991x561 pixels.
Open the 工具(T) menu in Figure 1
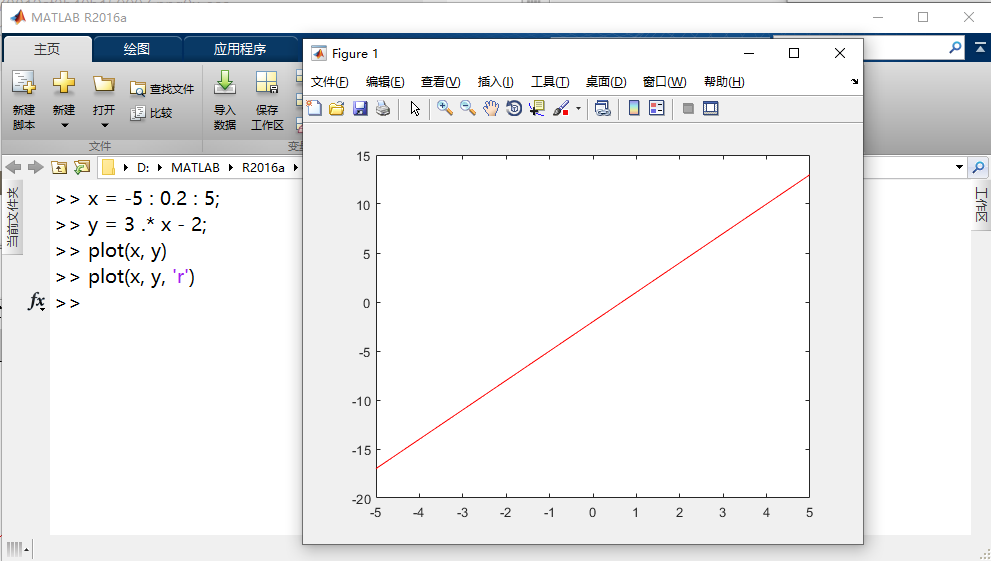(x=550, y=81)
